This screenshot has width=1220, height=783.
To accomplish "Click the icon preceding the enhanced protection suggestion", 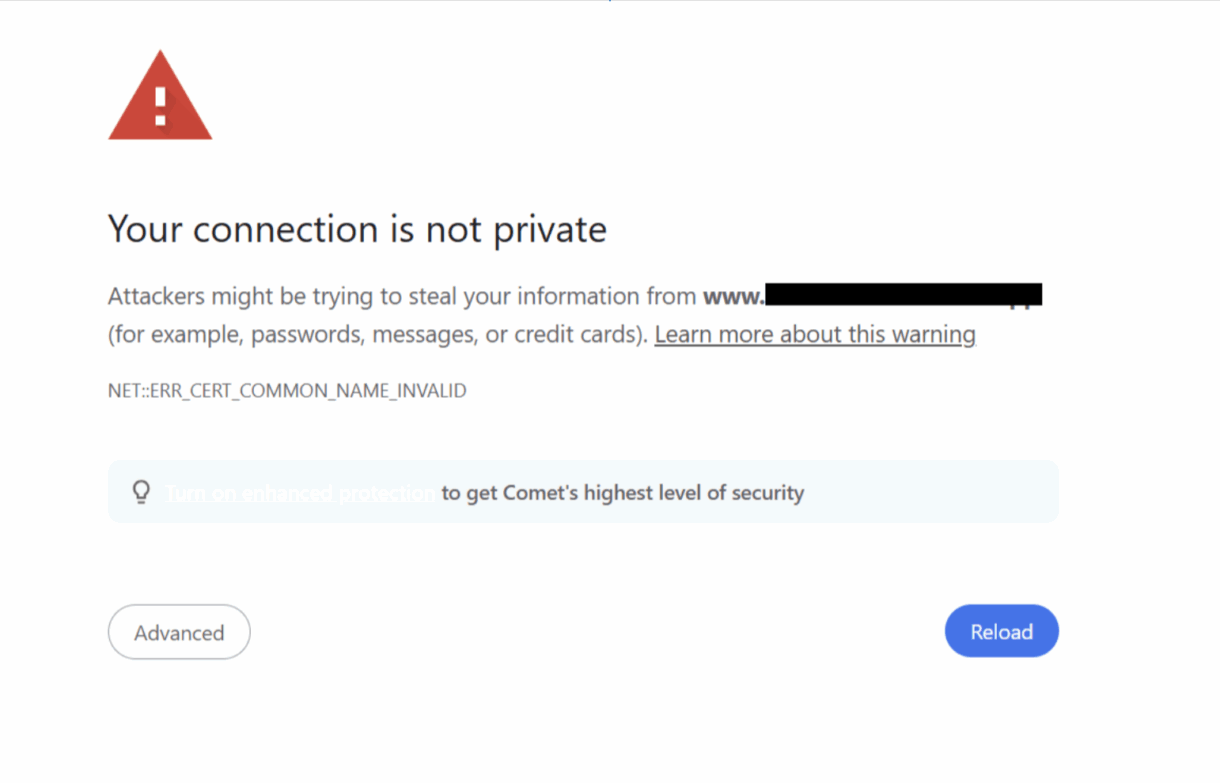I will 141,491.
